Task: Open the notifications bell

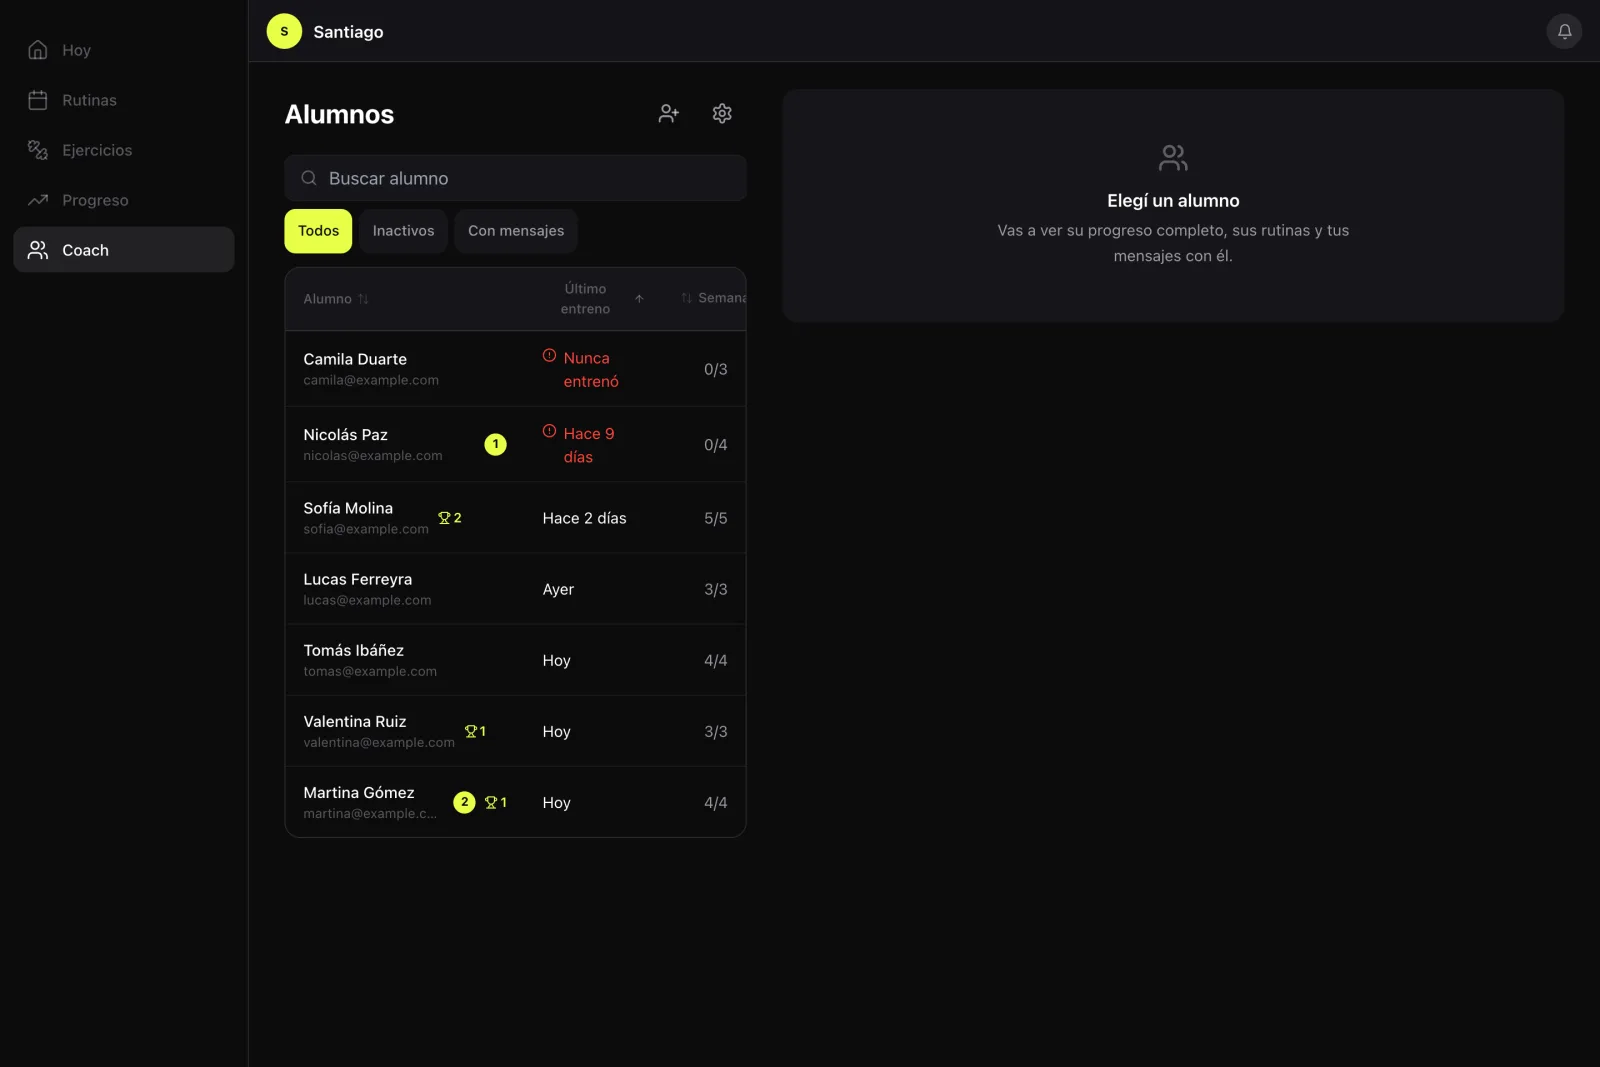Action: tap(1564, 31)
